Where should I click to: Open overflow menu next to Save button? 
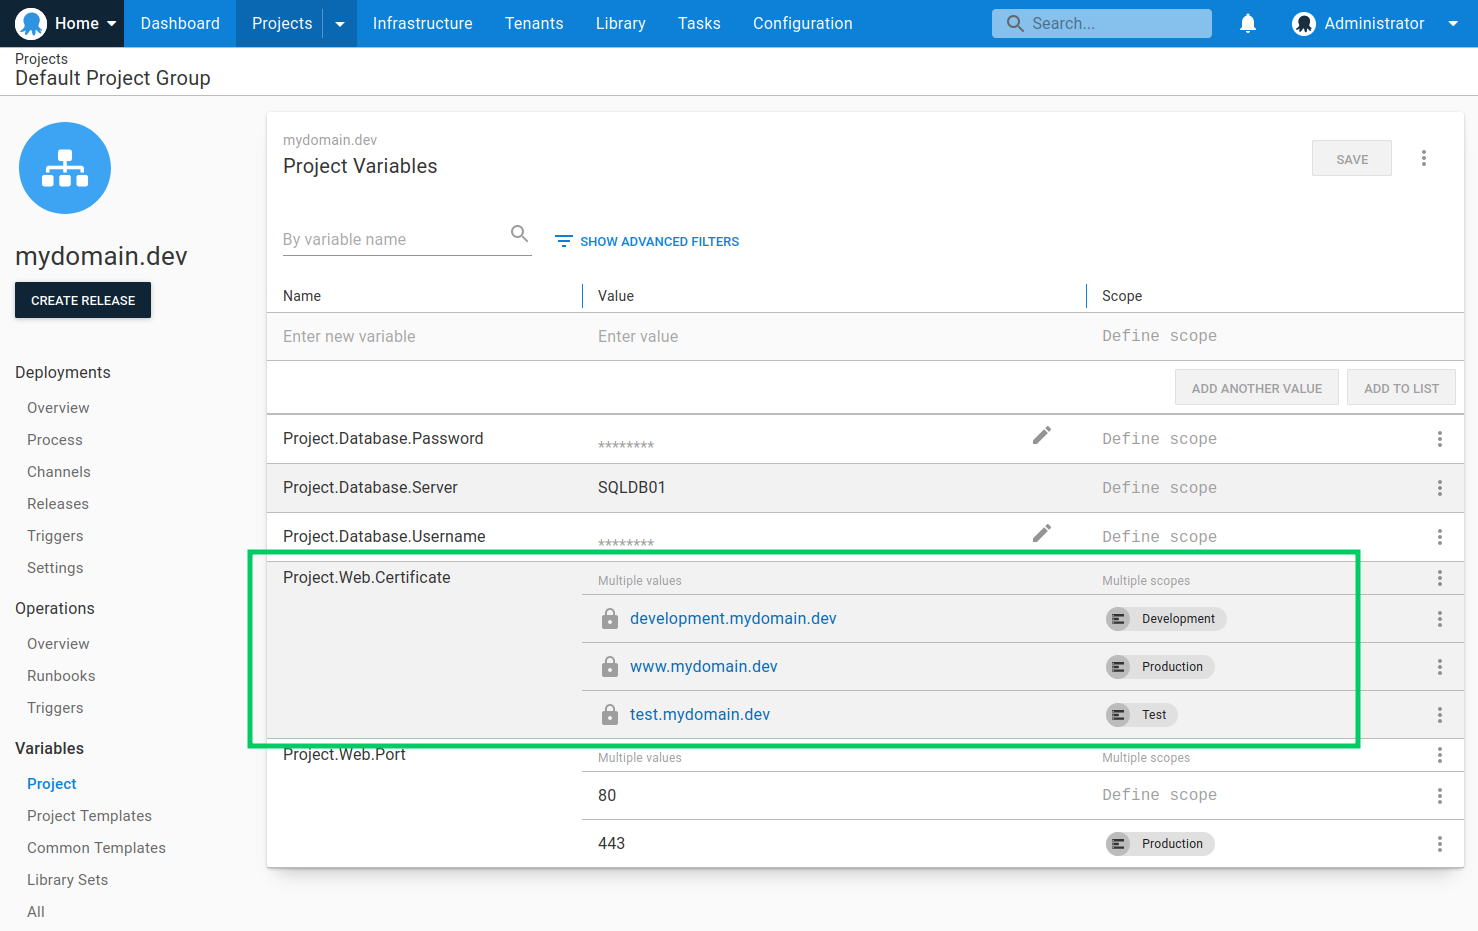click(x=1424, y=158)
